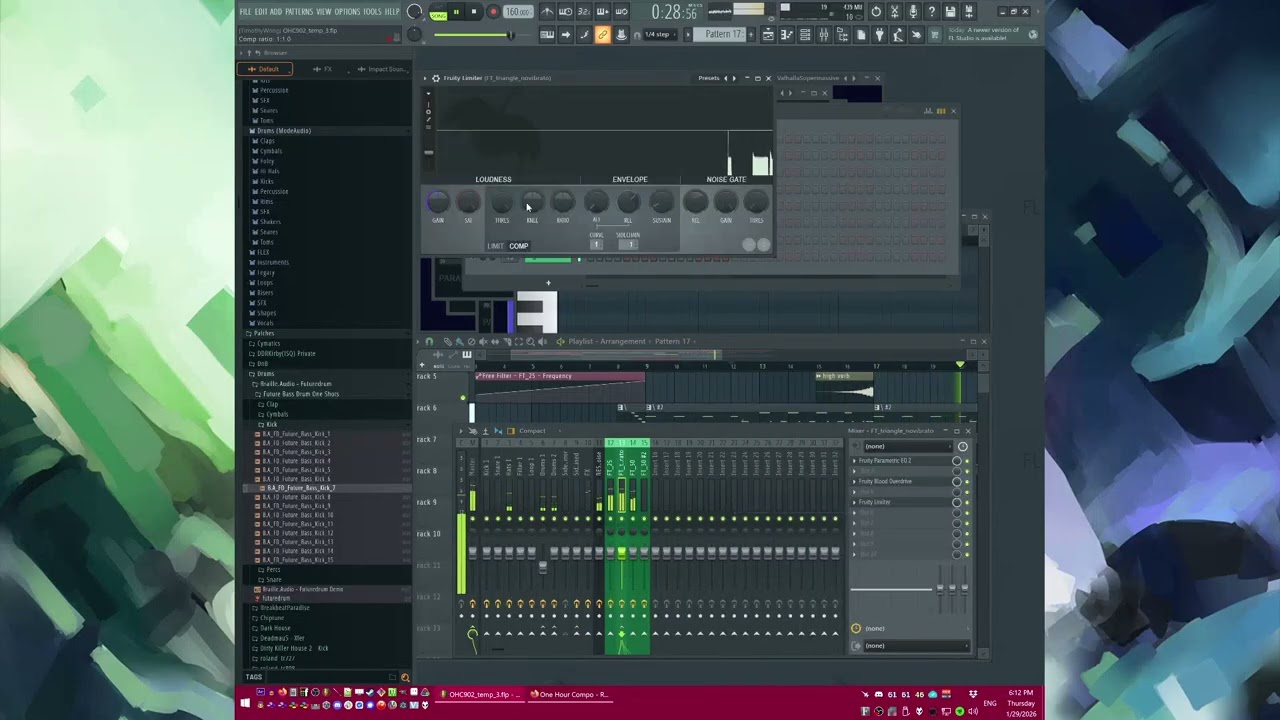Image resolution: width=1280 pixels, height=720 pixels.
Task: Open the help question mark icon
Action: pos(931,12)
